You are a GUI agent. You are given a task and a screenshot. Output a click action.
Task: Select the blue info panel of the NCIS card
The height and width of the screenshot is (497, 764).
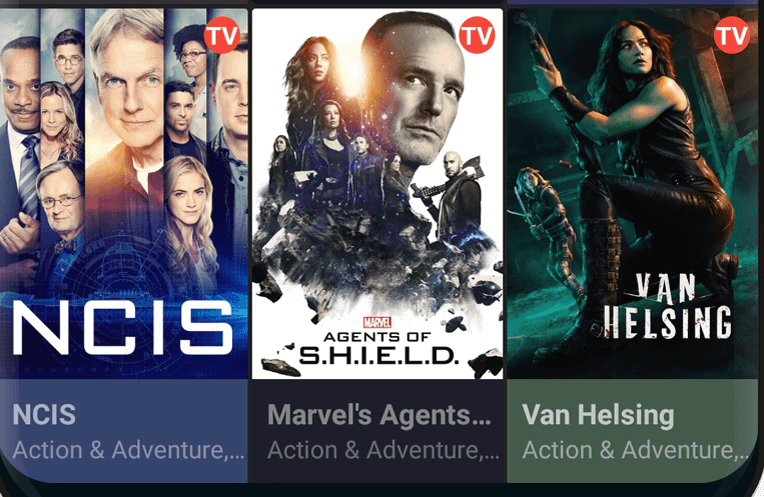(124, 431)
